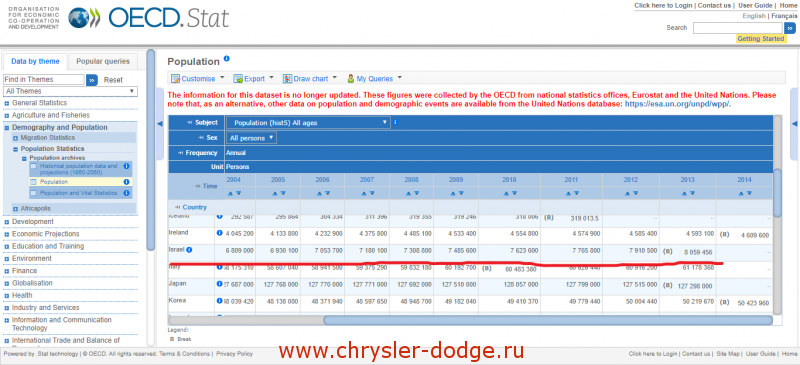Sort 2004 column ascending
The width and height of the screenshot is (800, 365).
point(230,193)
